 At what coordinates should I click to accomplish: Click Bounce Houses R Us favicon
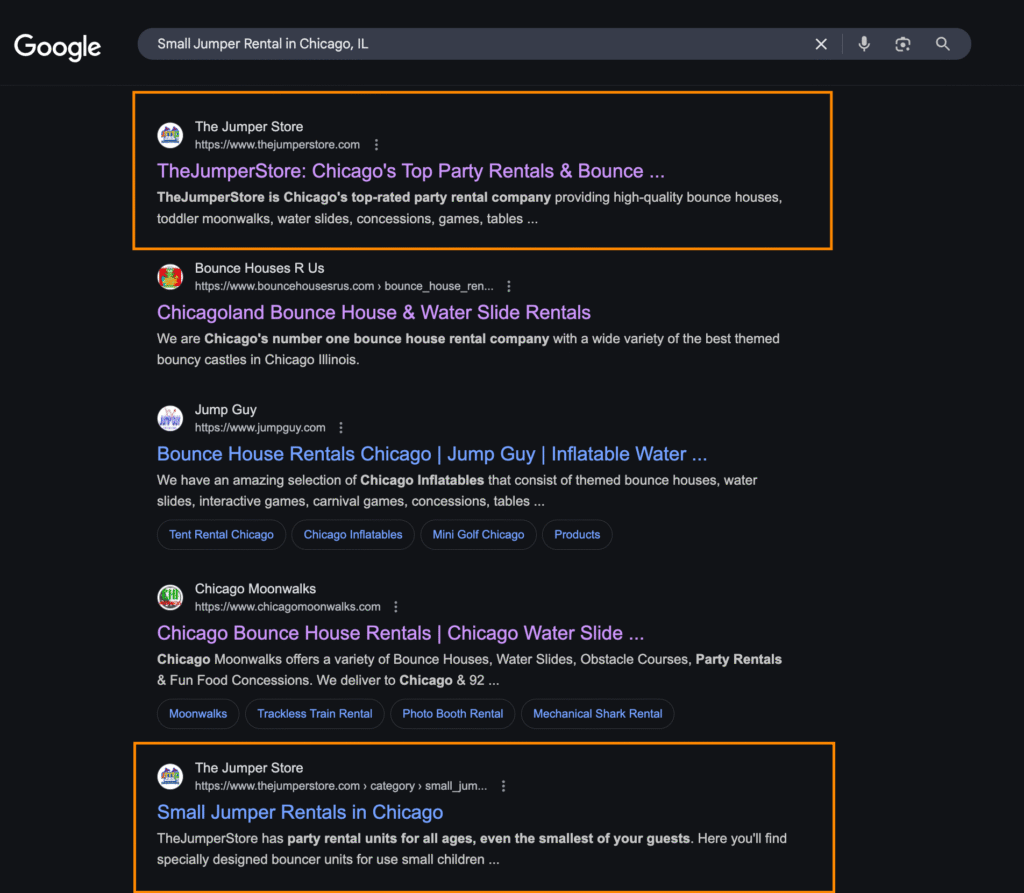170,277
